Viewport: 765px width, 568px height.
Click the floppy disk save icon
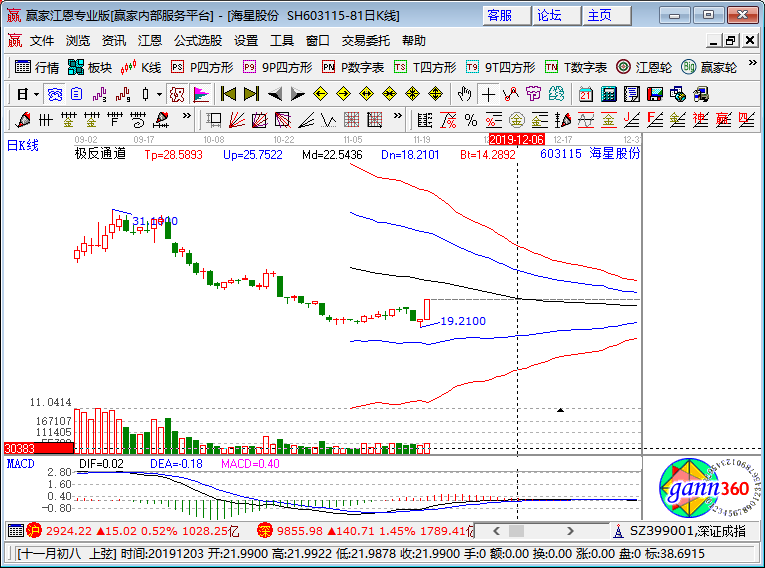tap(655, 94)
